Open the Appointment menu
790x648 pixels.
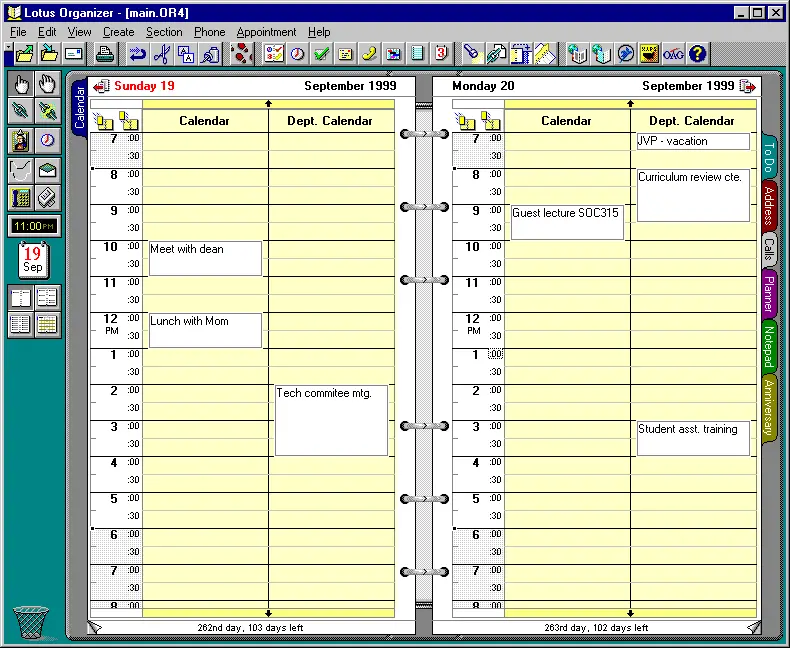(x=267, y=32)
